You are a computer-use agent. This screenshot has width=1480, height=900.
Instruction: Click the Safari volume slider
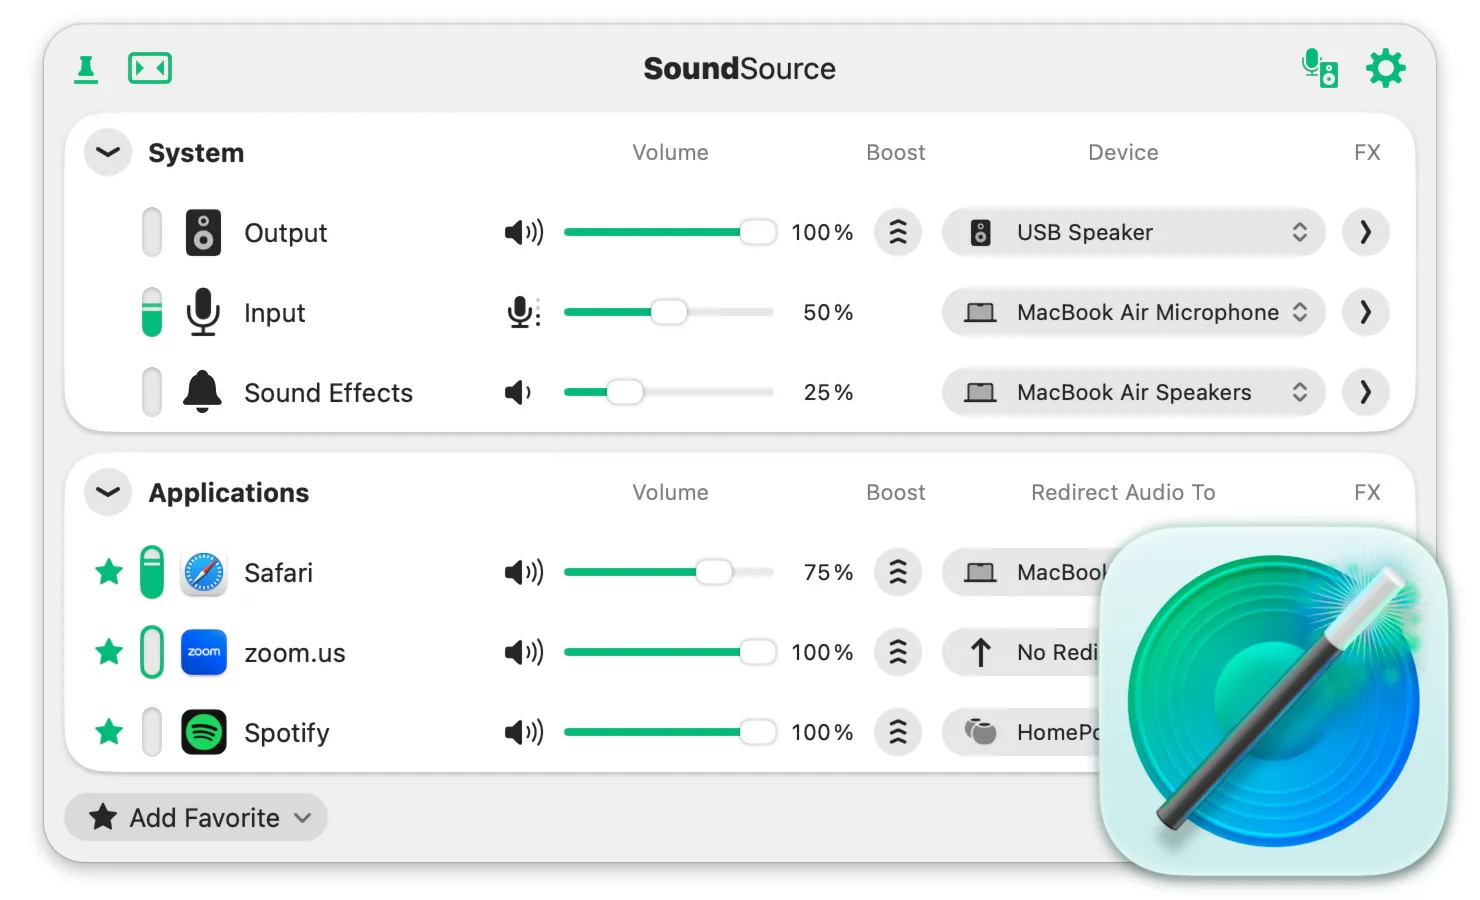[669, 573]
